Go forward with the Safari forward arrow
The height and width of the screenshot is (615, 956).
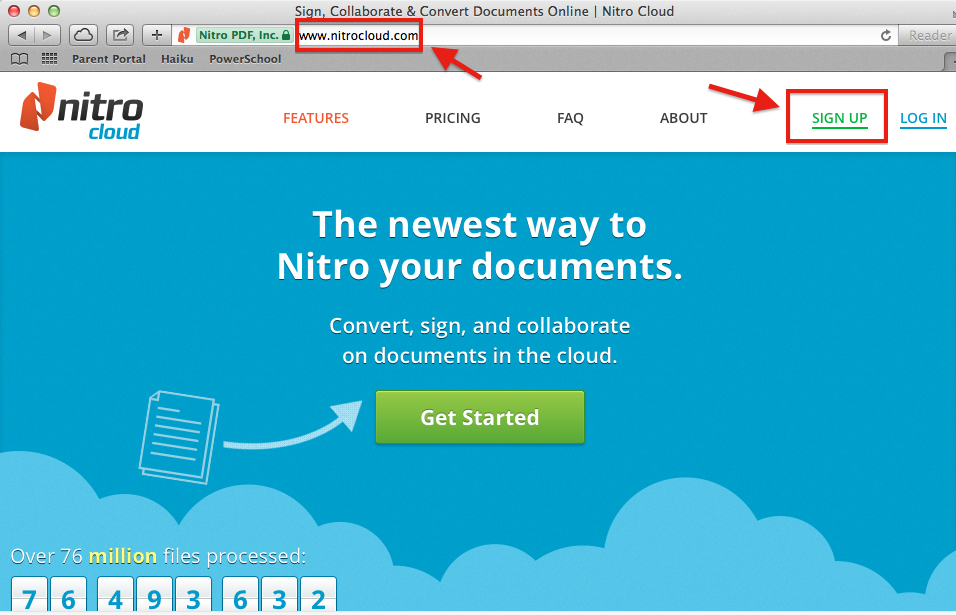pos(48,35)
